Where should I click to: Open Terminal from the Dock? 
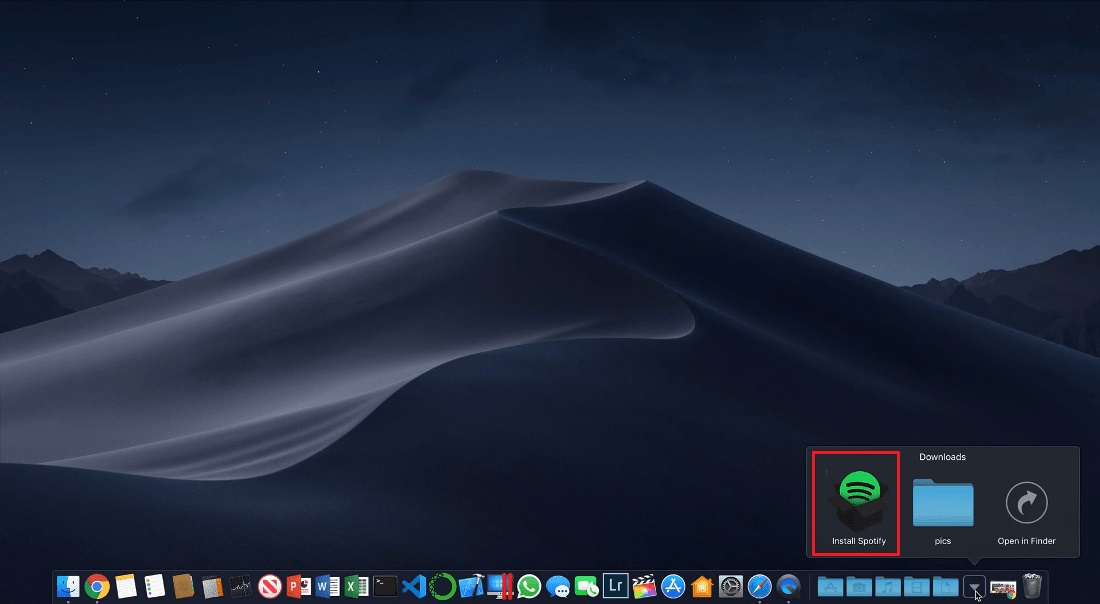pyautogui.click(x=385, y=586)
